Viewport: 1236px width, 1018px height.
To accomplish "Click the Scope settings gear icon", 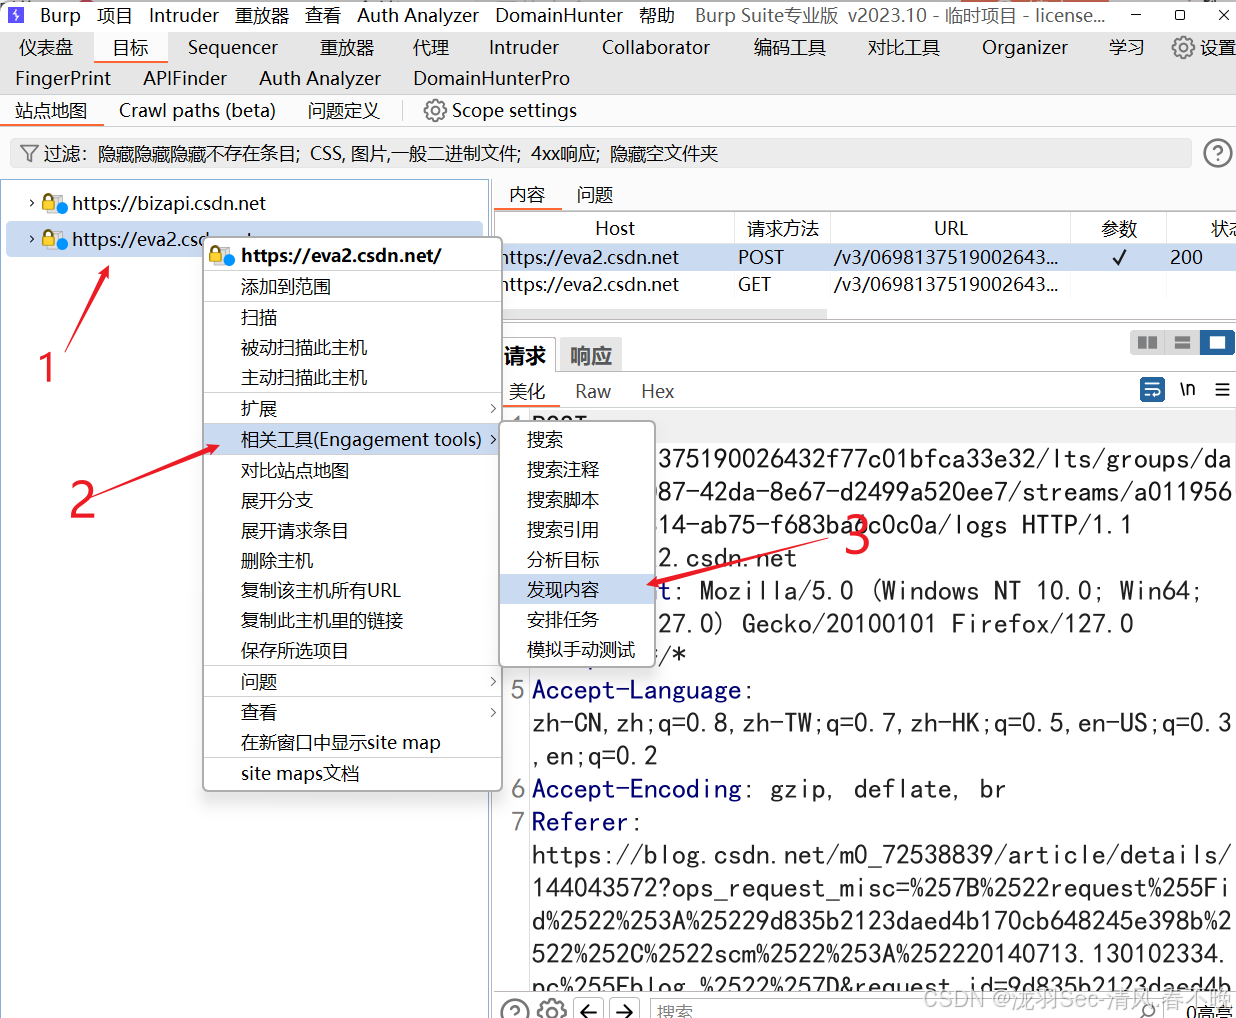I will pyautogui.click(x=434, y=110).
